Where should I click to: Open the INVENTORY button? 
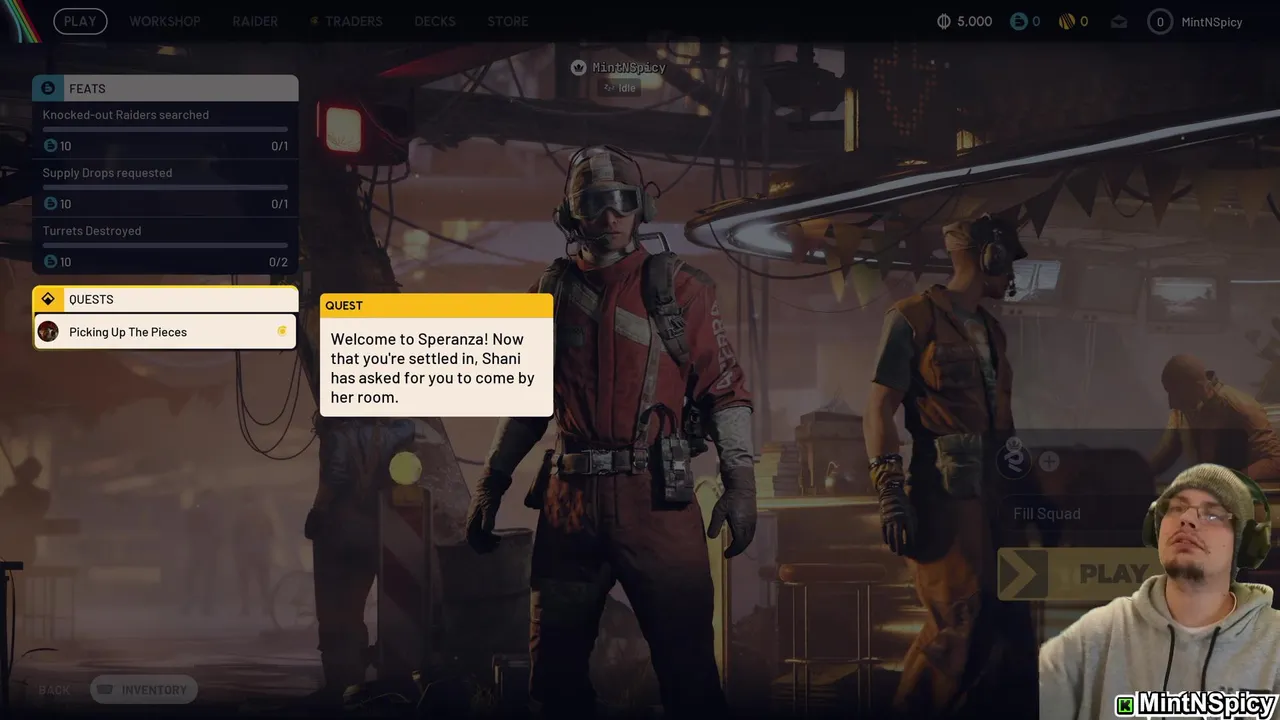coord(144,690)
